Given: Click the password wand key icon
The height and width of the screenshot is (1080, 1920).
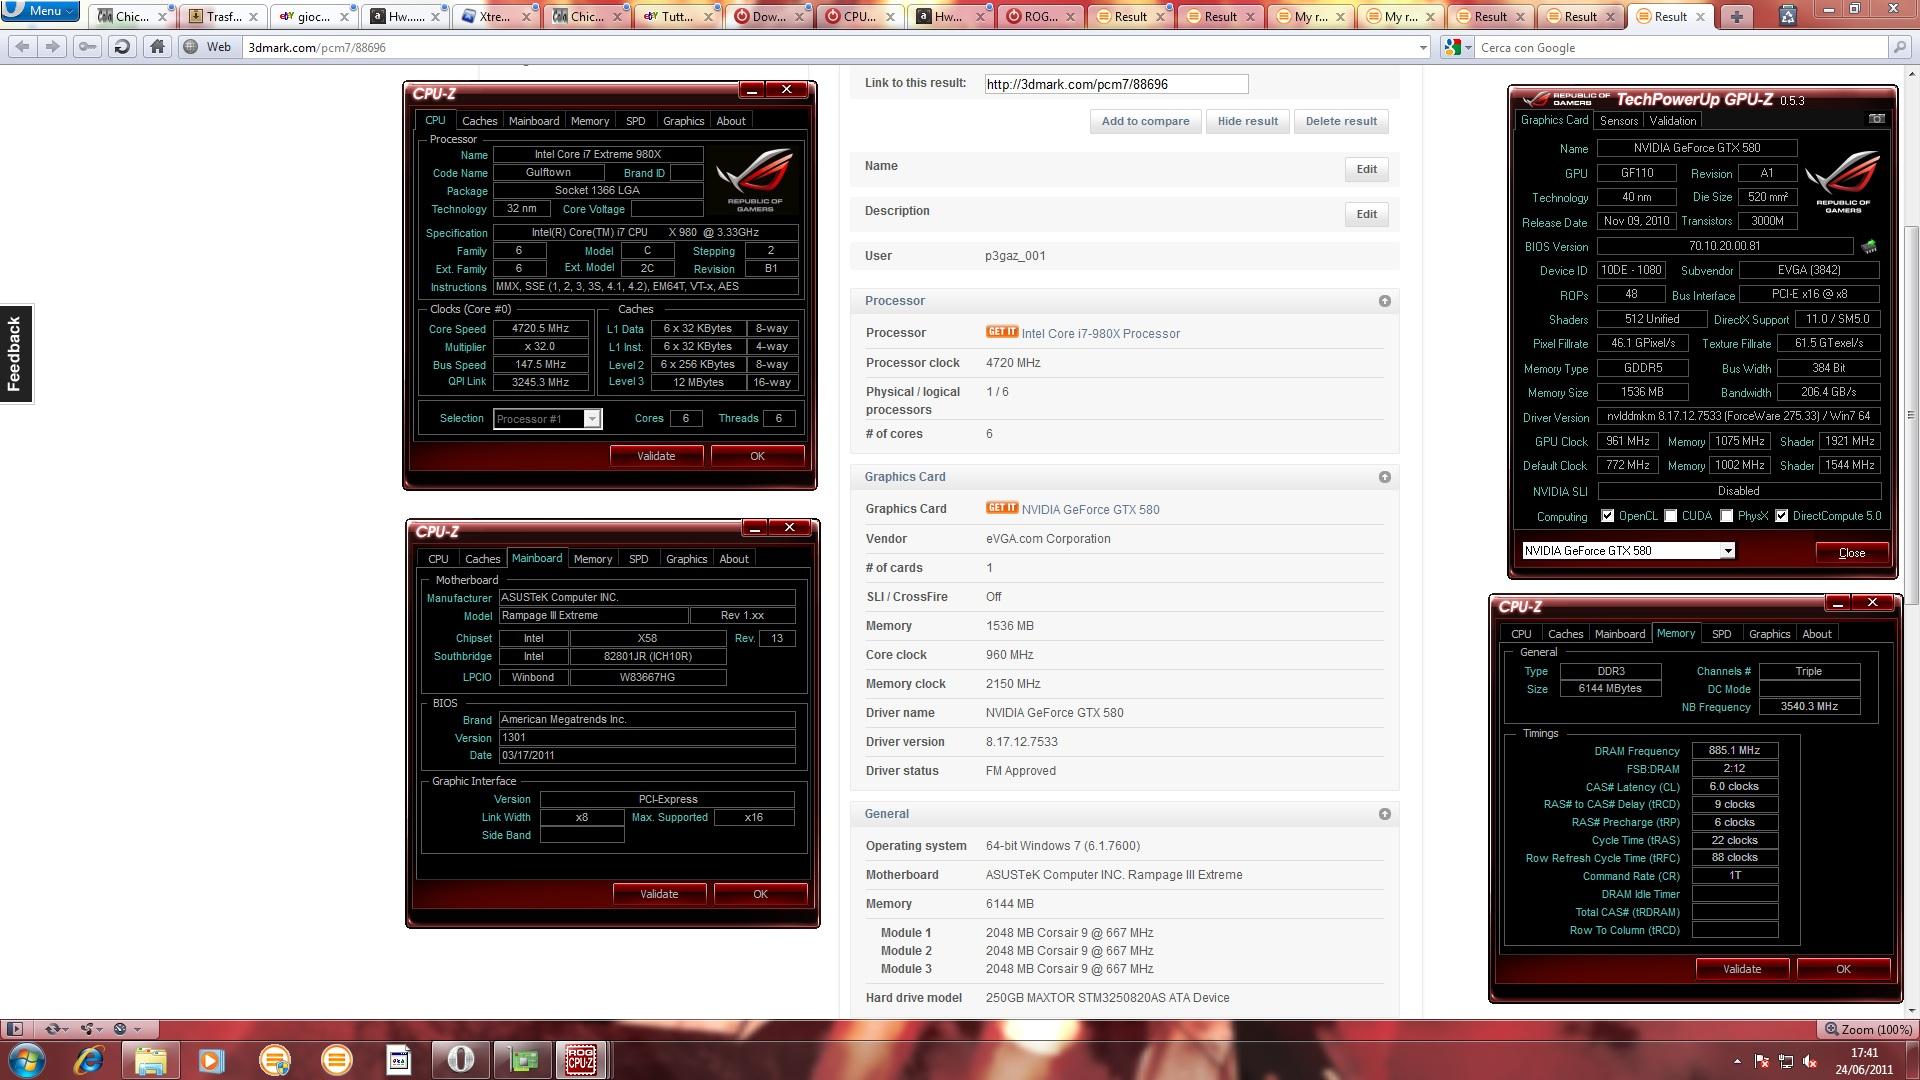Looking at the screenshot, I should click(88, 47).
